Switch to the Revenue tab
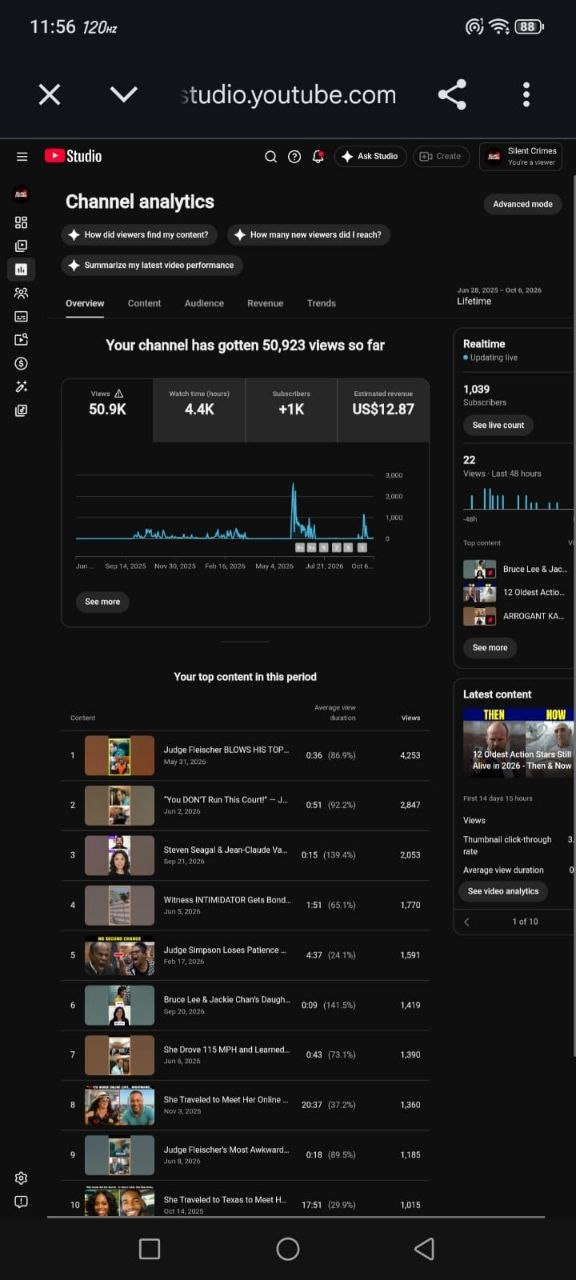Viewport: 576px width, 1280px height. (x=265, y=303)
